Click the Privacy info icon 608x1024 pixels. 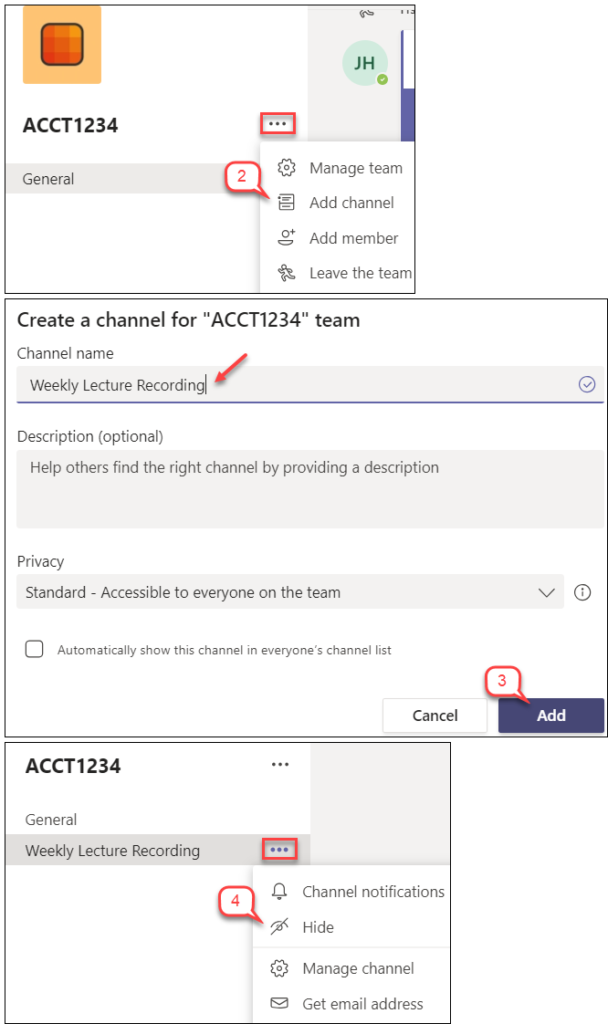pos(582,592)
